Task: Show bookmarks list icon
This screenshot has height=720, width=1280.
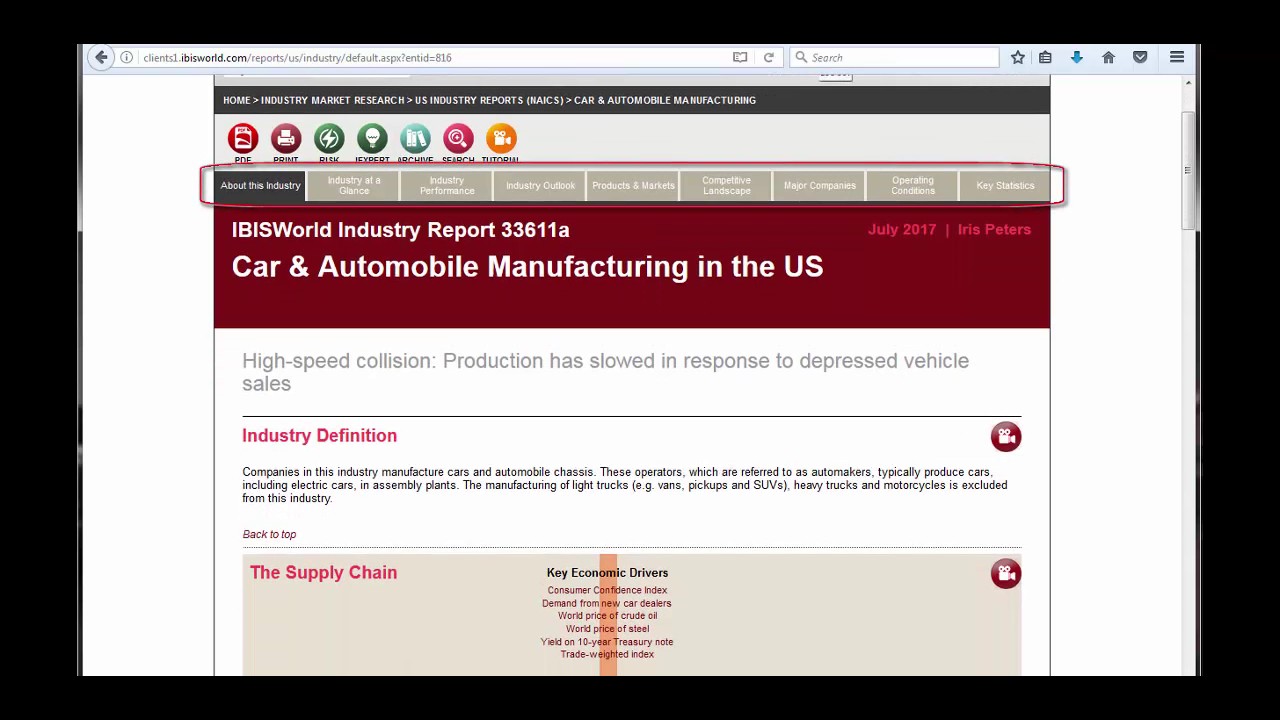Action: pyautogui.click(x=1045, y=58)
